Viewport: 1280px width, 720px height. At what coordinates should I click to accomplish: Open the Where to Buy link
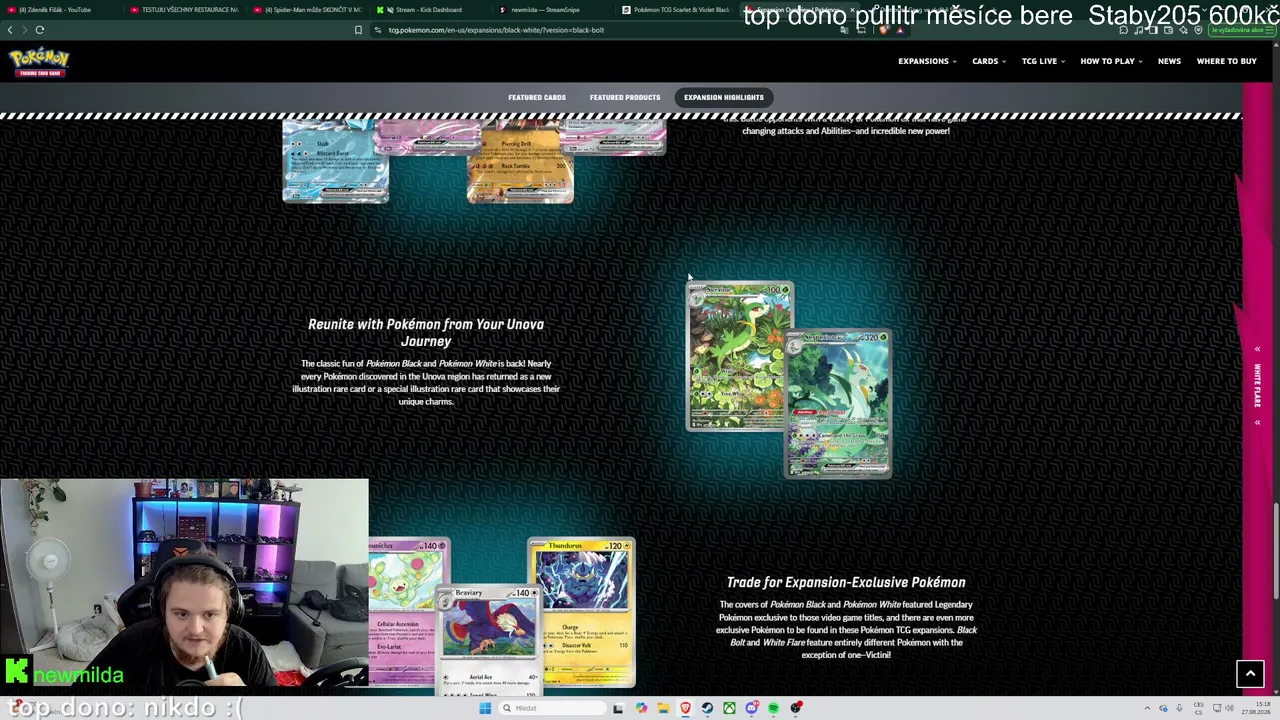tap(1227, 61)
